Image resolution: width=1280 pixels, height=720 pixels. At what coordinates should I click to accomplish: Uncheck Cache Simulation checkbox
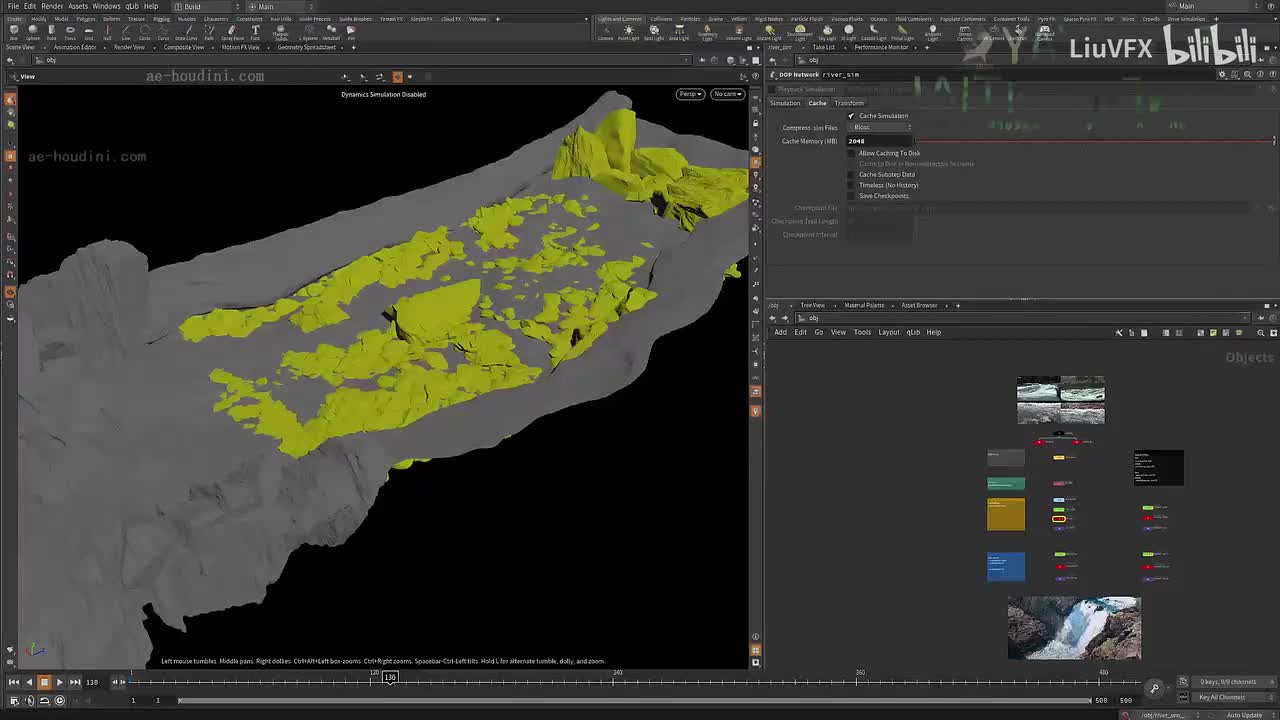click(x=851, y=116)
